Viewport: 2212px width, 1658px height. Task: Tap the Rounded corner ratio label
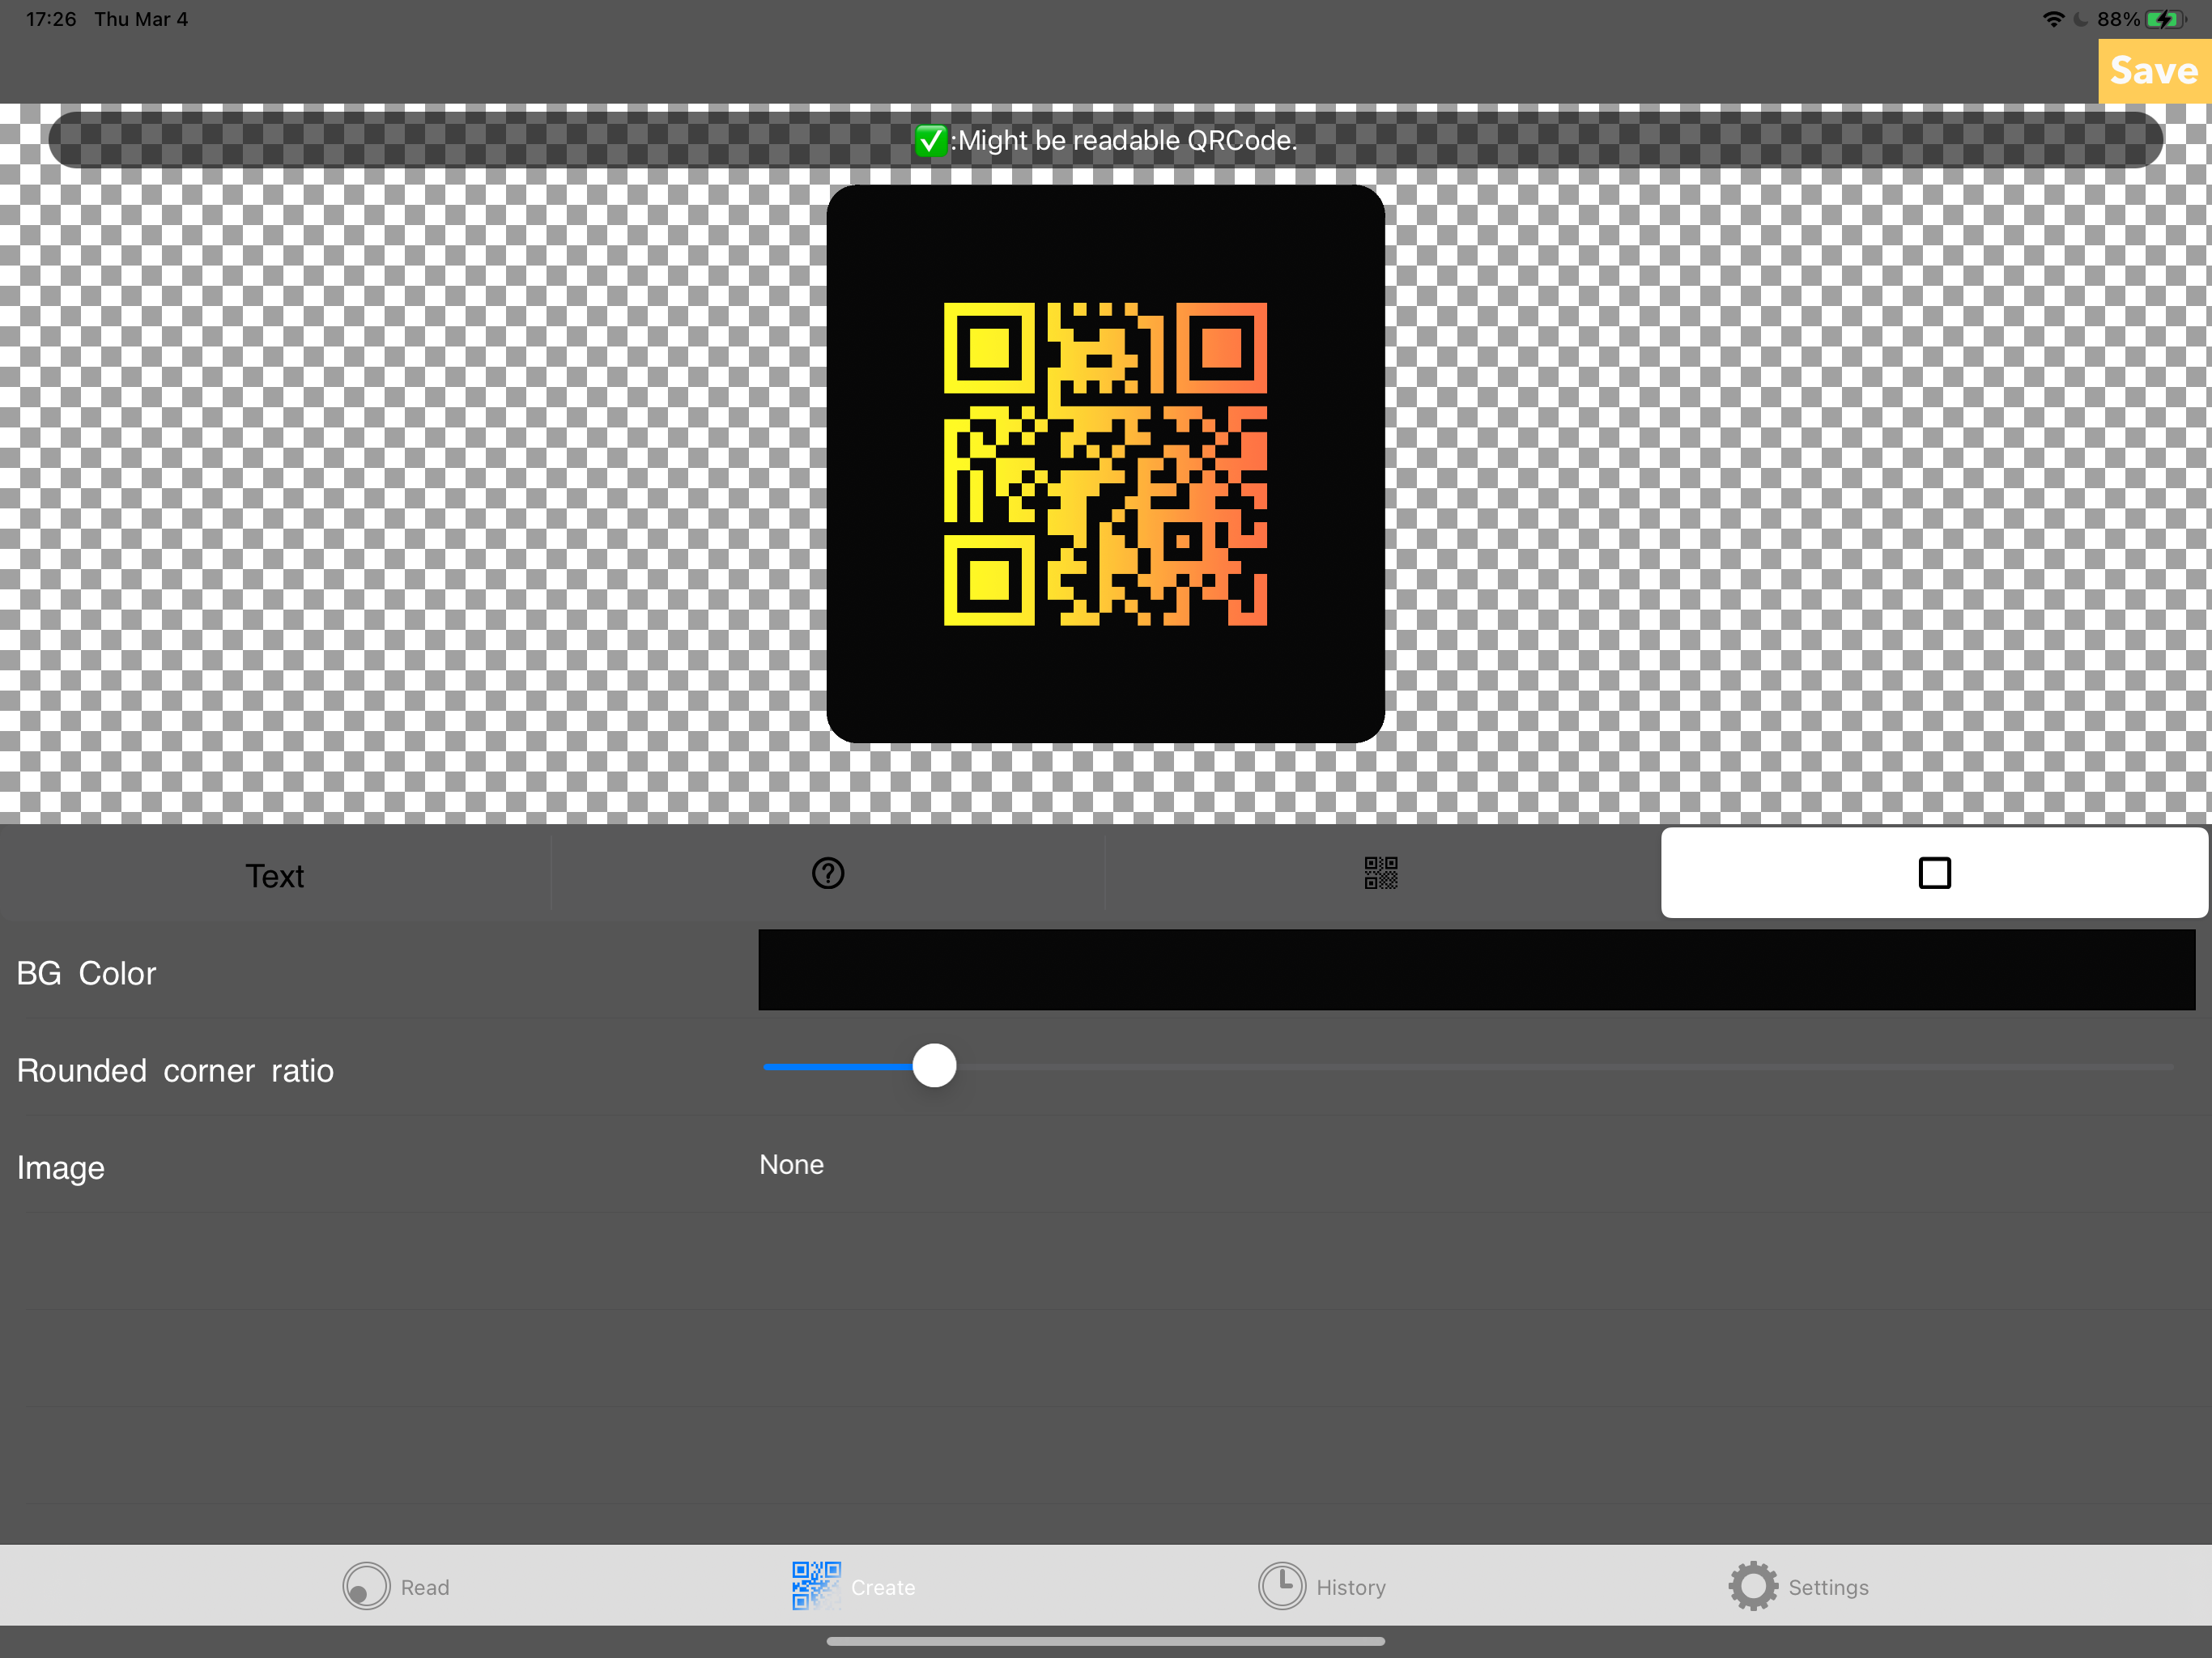[175, 1070]
